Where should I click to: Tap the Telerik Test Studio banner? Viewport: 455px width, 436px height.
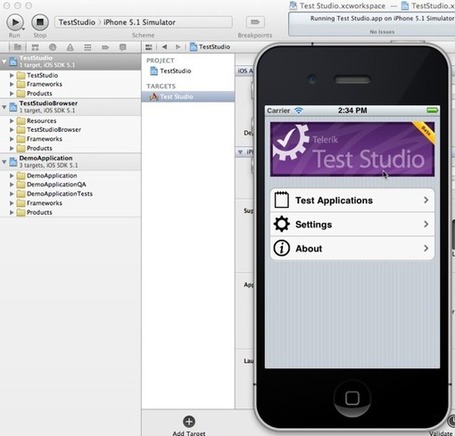coord(352,149)
